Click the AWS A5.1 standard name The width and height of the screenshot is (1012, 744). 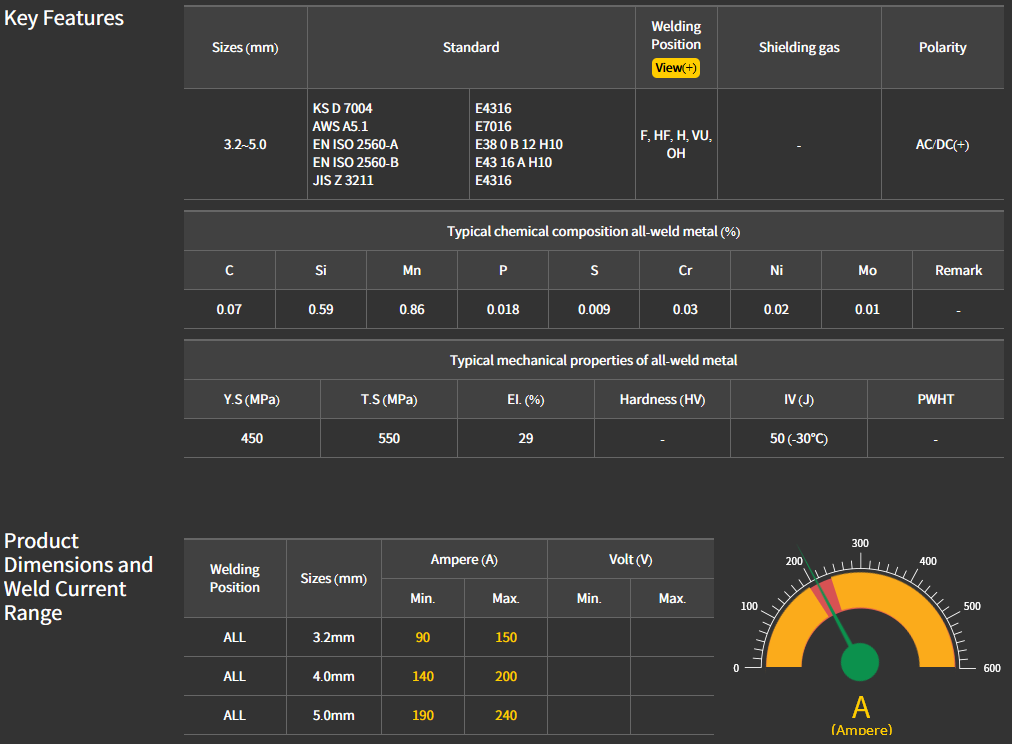coord(341,126)
